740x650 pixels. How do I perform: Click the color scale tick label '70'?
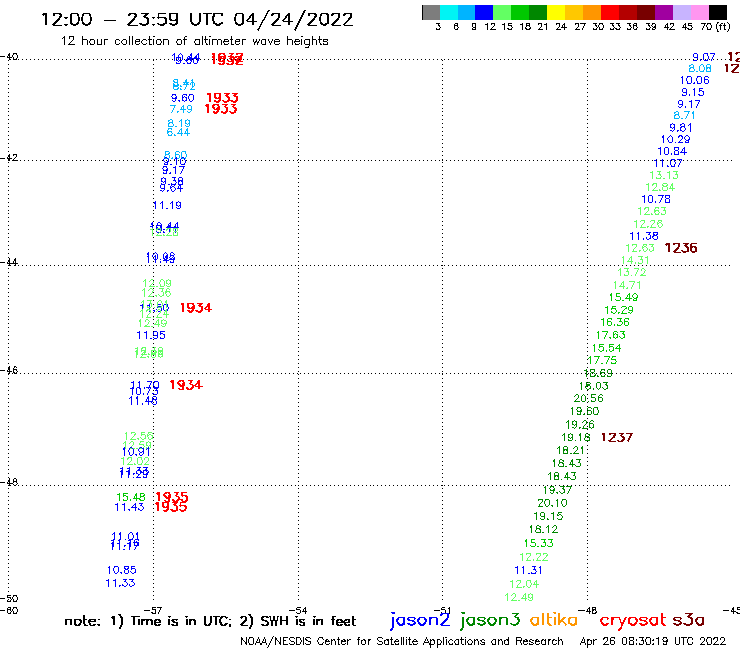tap(706, 27)
